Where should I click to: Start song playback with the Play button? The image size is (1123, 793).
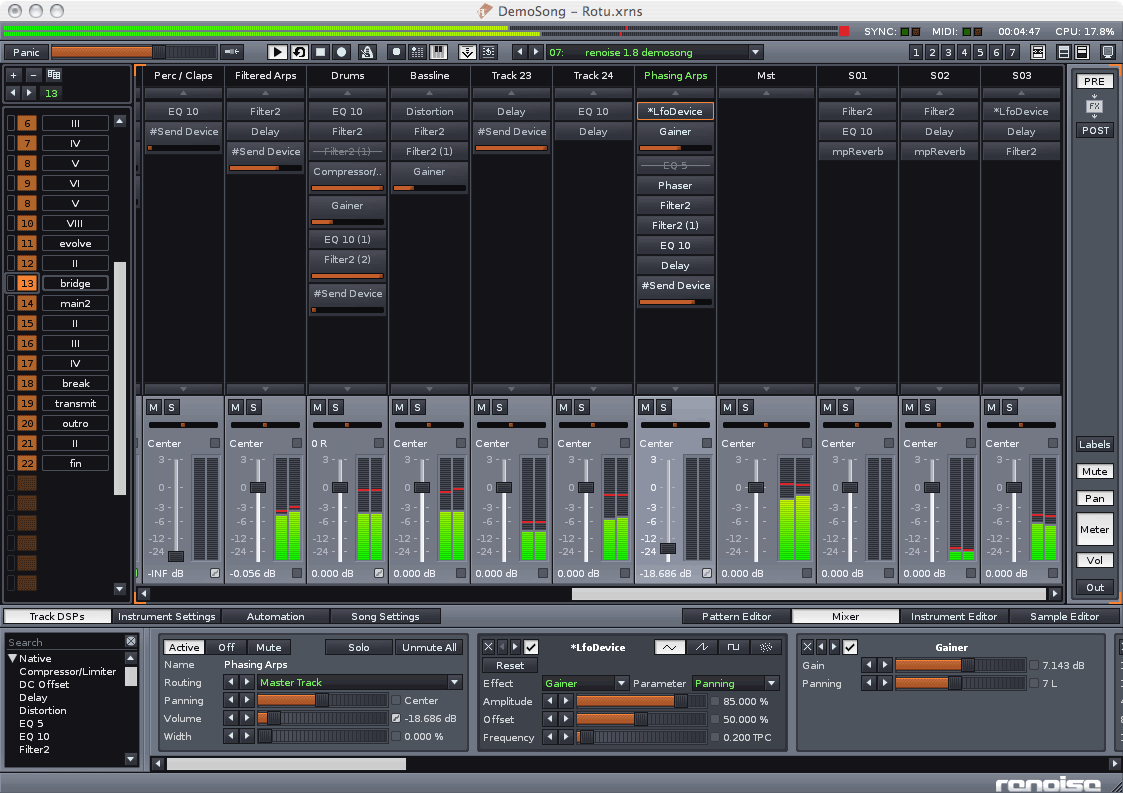276,52
